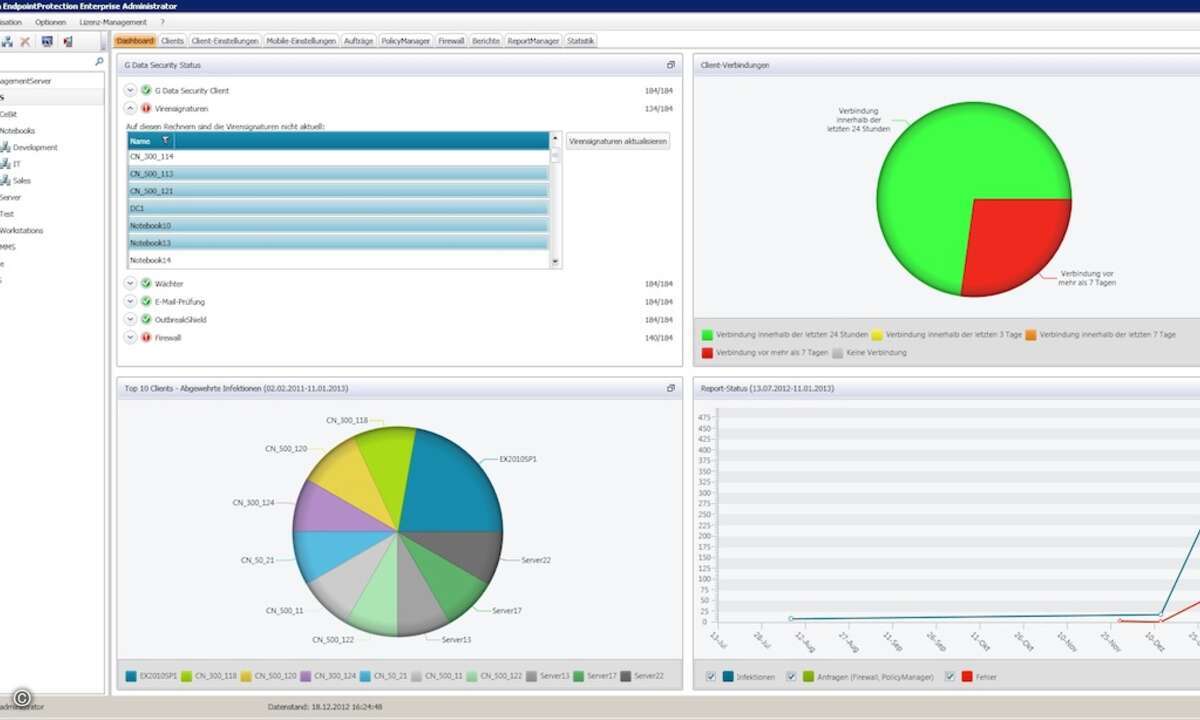Click the search magnifier icon in sidebar
The image size is (1200, 720).
click(x=98, y=62)
